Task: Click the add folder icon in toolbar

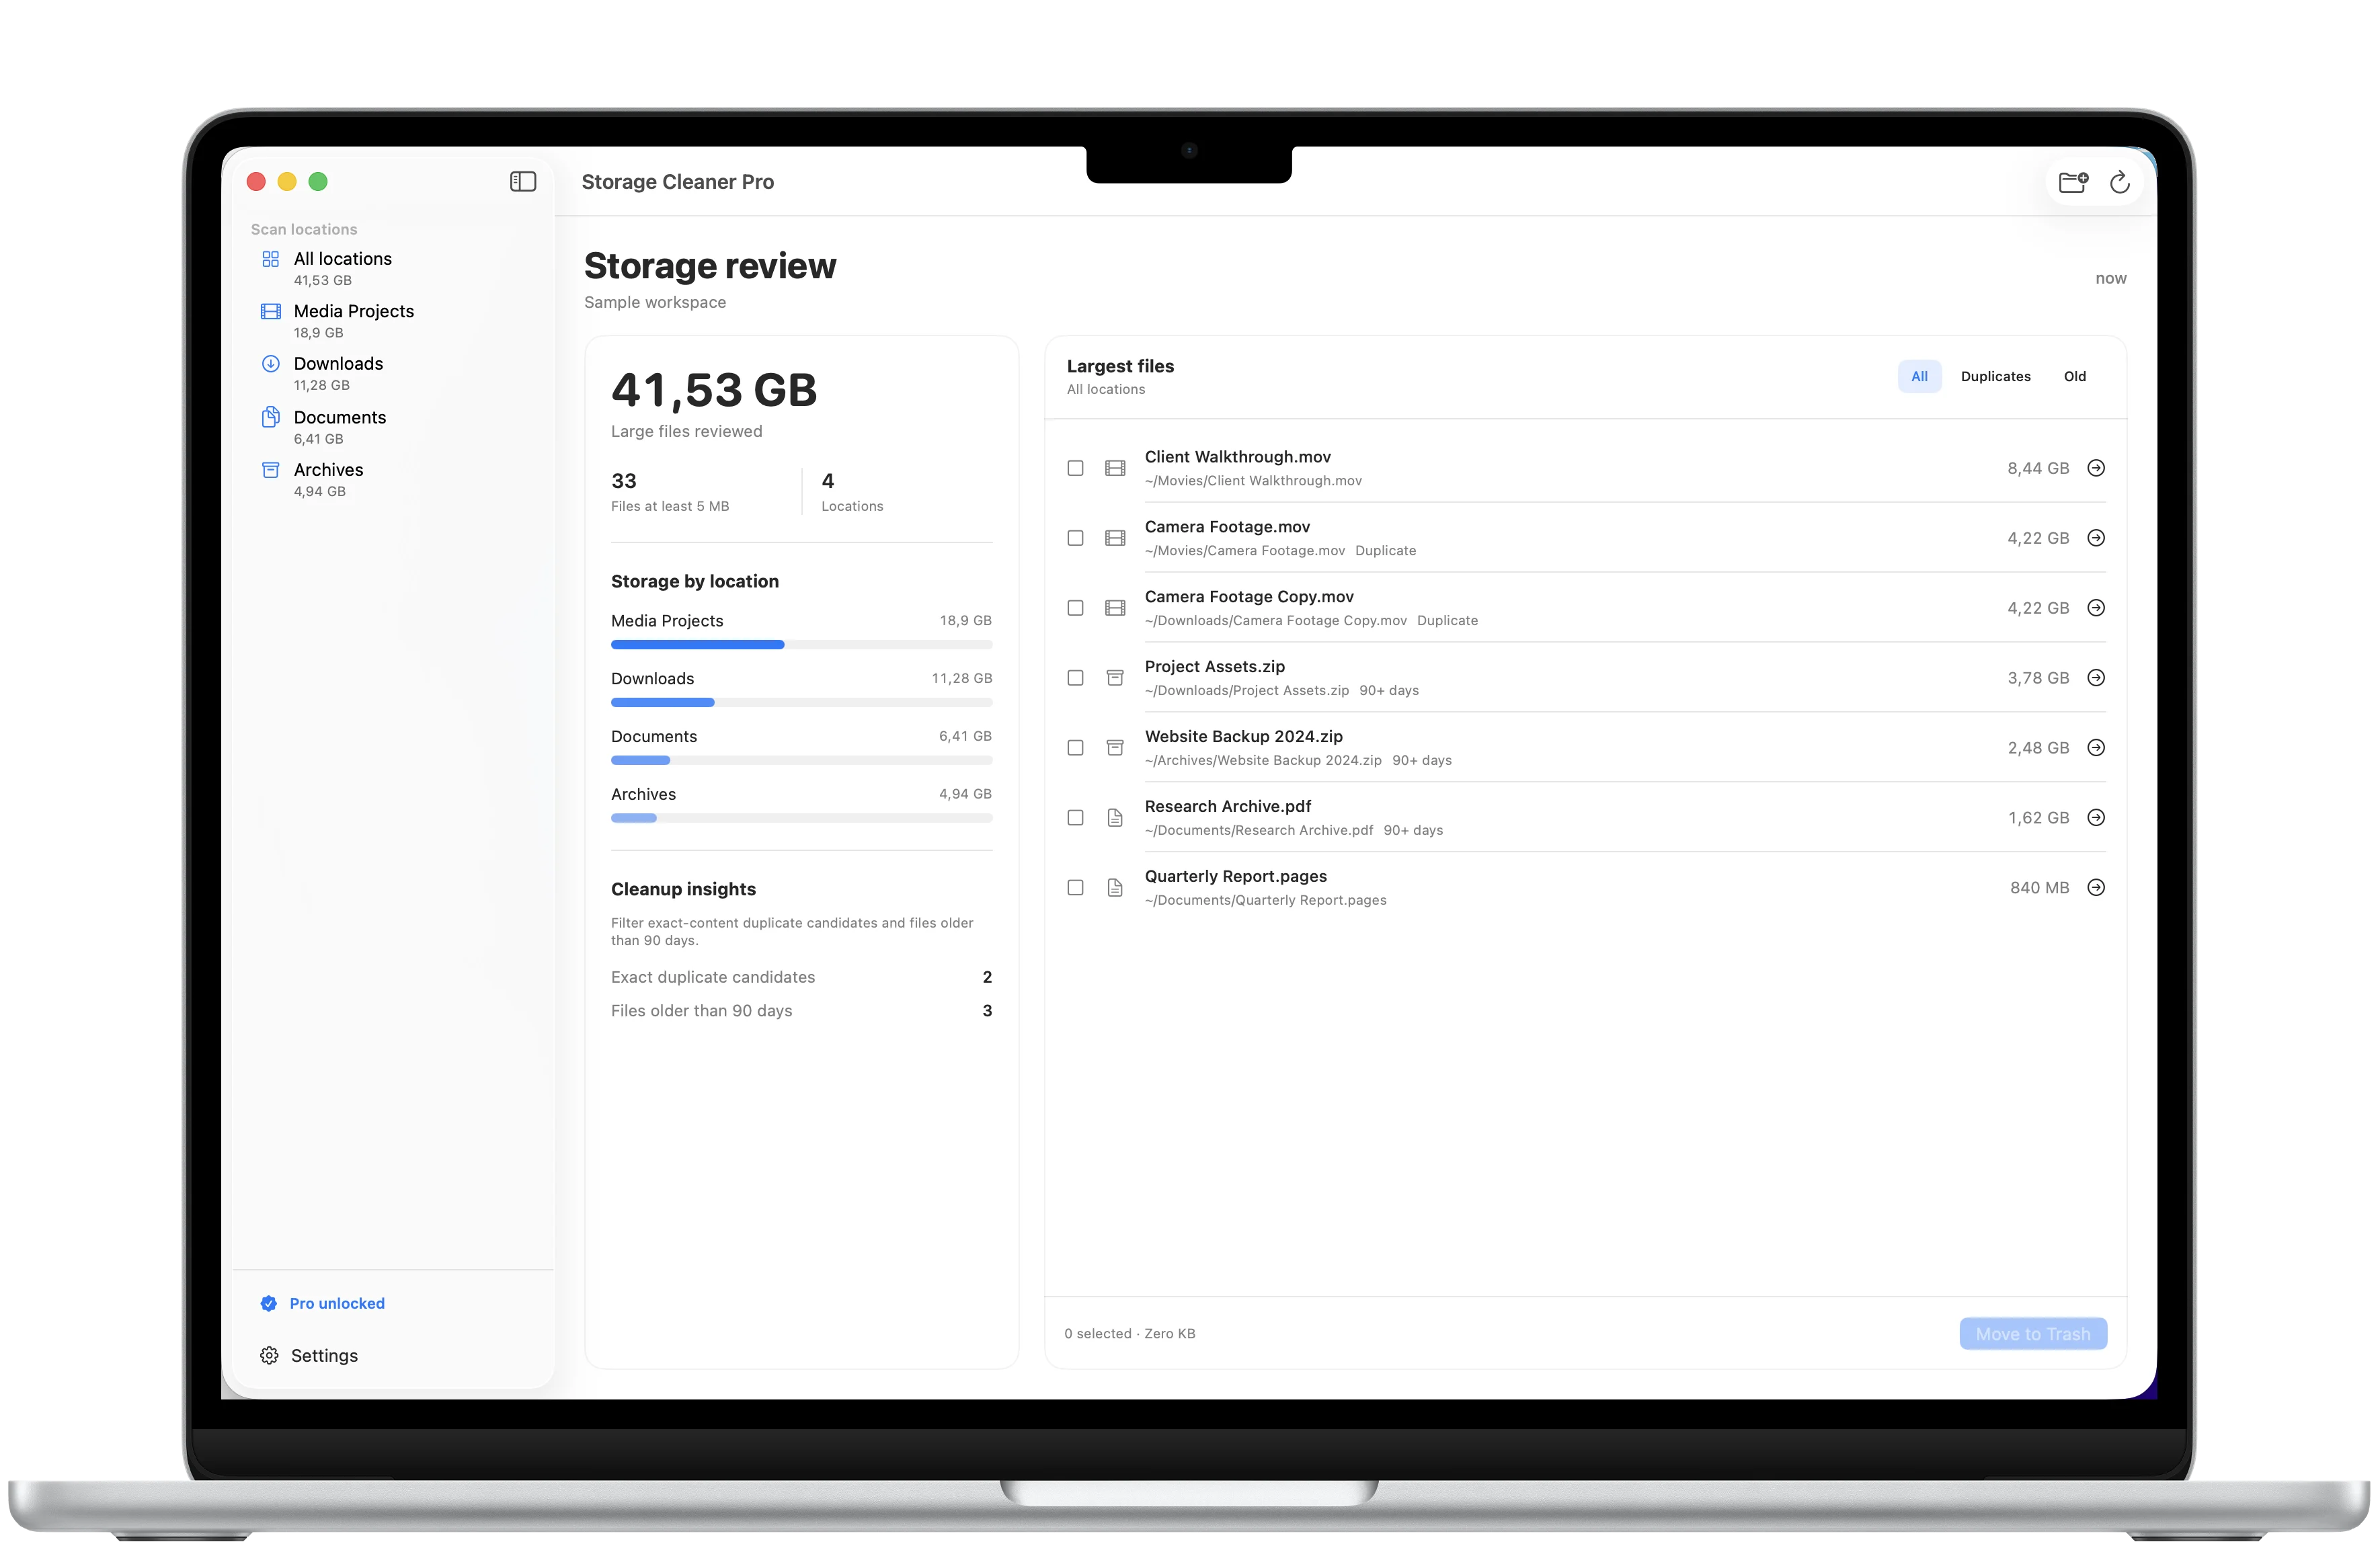Action: point(2073,182)
